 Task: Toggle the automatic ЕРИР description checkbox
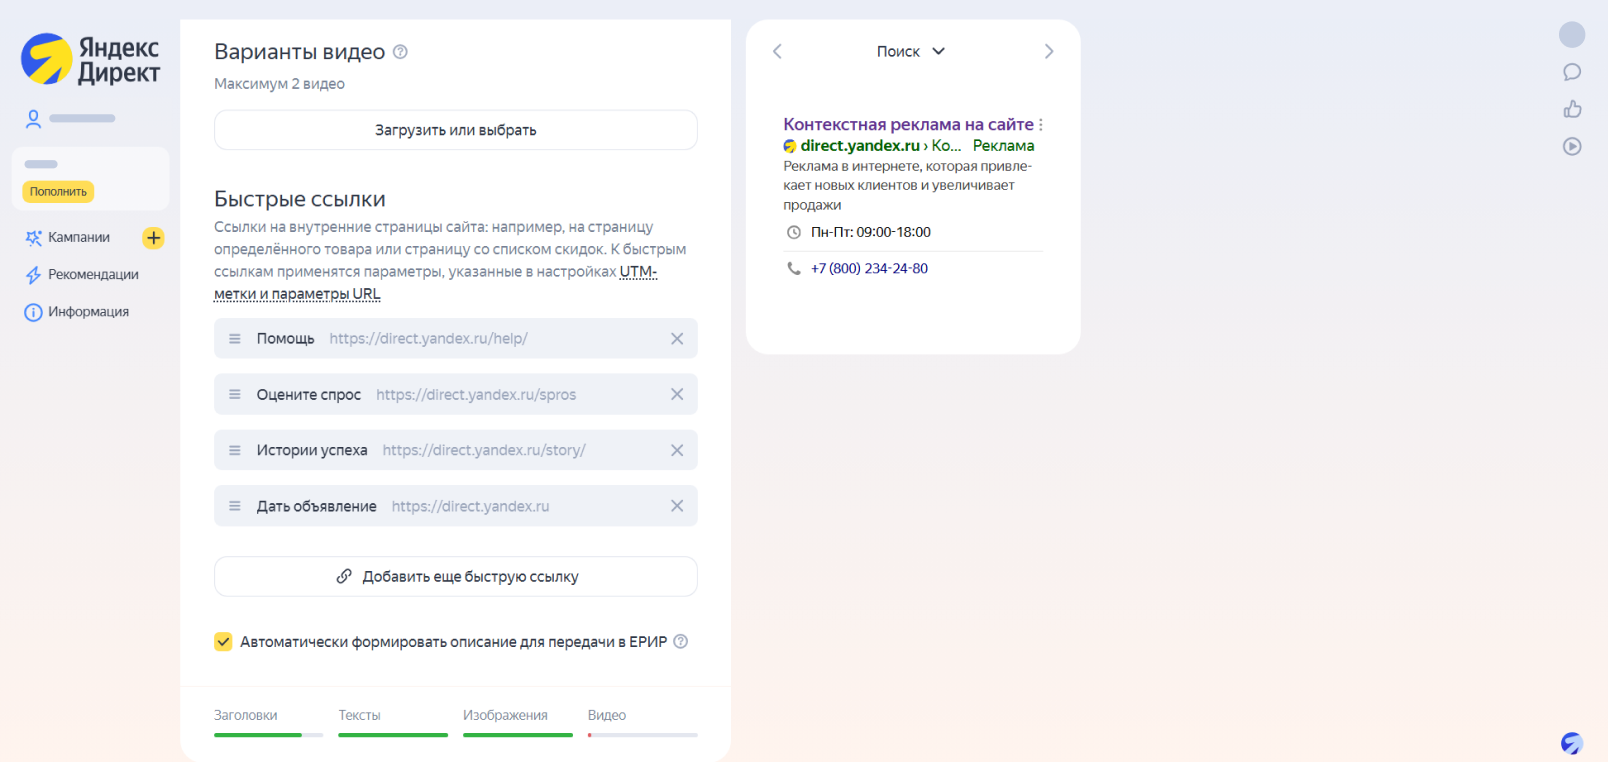click(x=223, y=642)
